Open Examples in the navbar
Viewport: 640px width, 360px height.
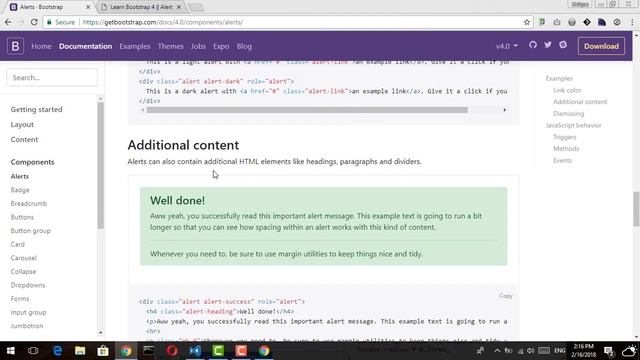[135, 46]
